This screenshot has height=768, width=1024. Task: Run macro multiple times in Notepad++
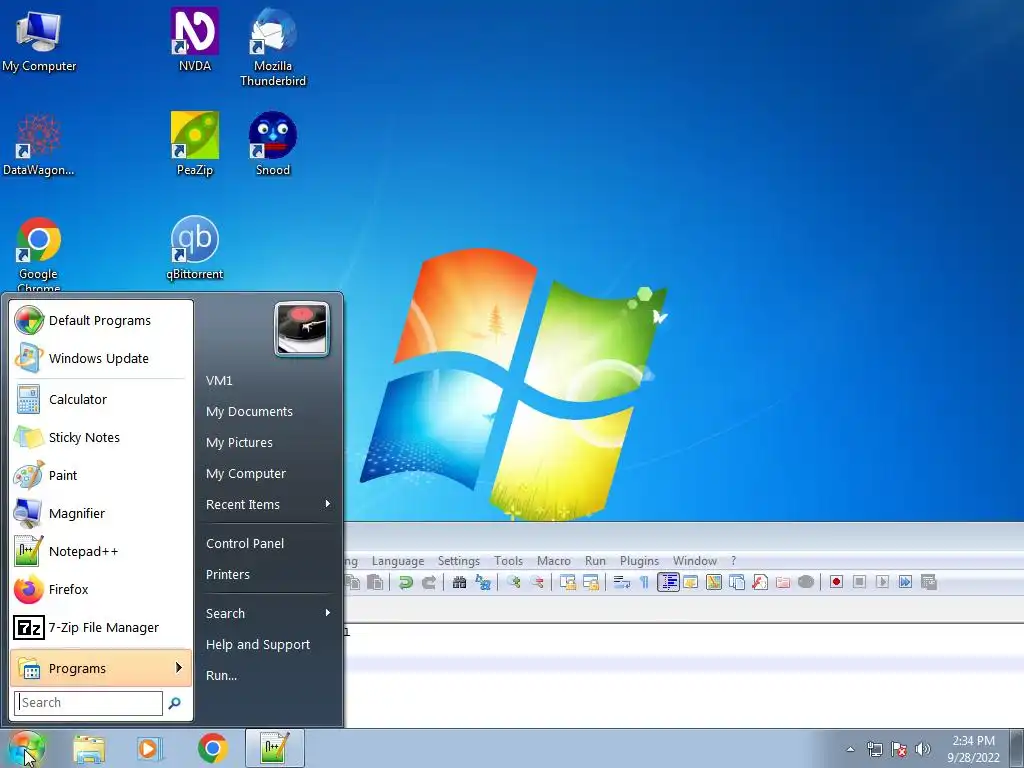click(905, 582)
